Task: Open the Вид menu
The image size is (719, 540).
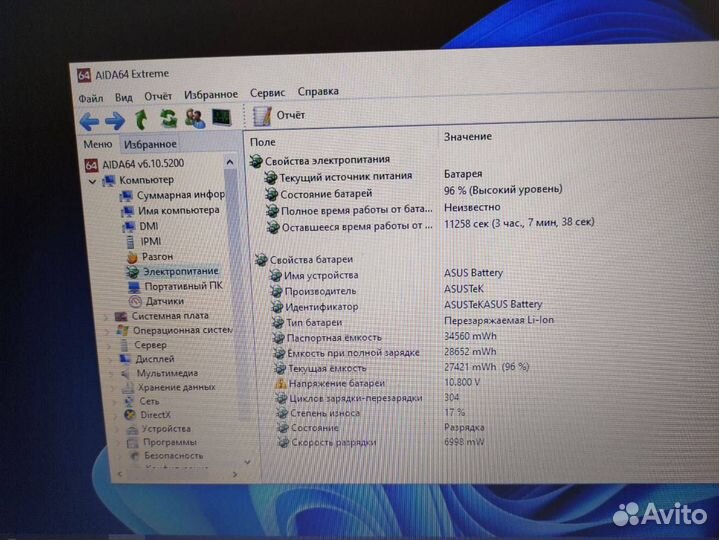Action: coord(124,98)
